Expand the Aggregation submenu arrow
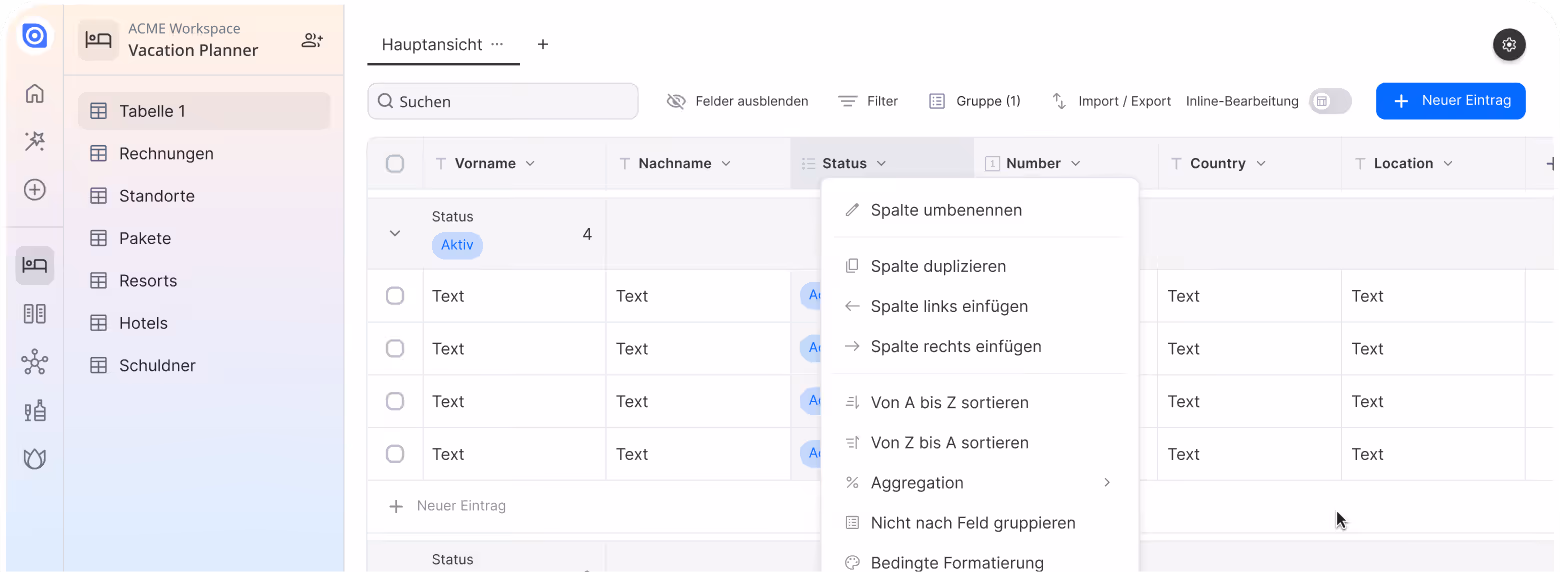 [x=1107, y=483]
